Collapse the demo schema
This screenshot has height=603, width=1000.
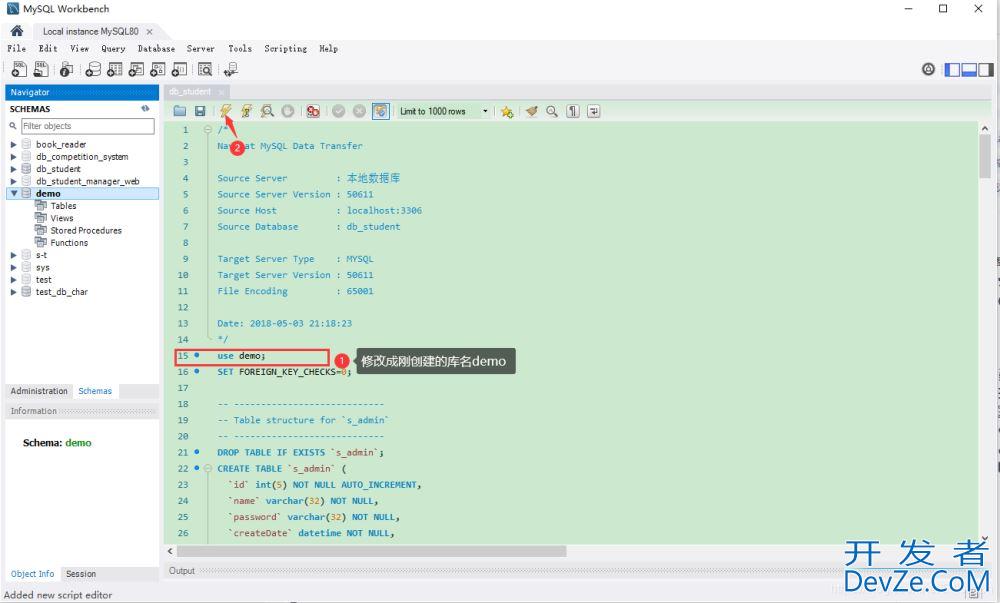tap(13, 193)
